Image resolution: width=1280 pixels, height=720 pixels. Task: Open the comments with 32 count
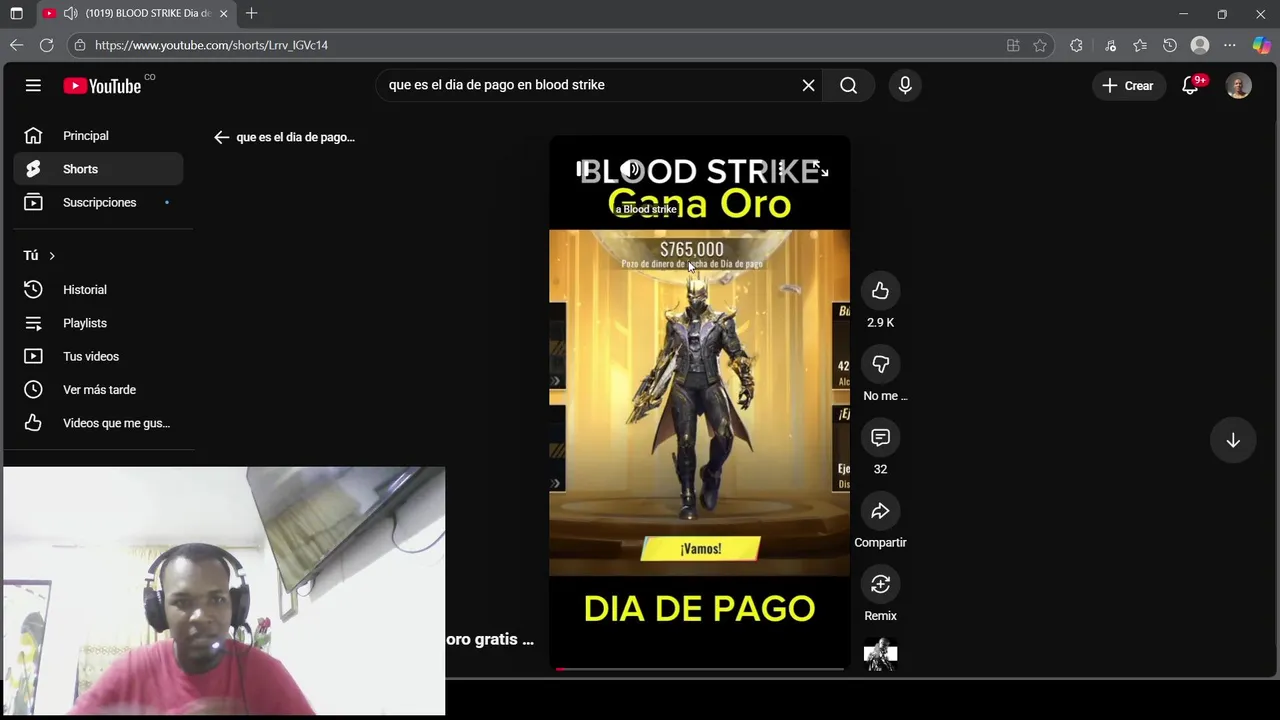pos(880,438)
